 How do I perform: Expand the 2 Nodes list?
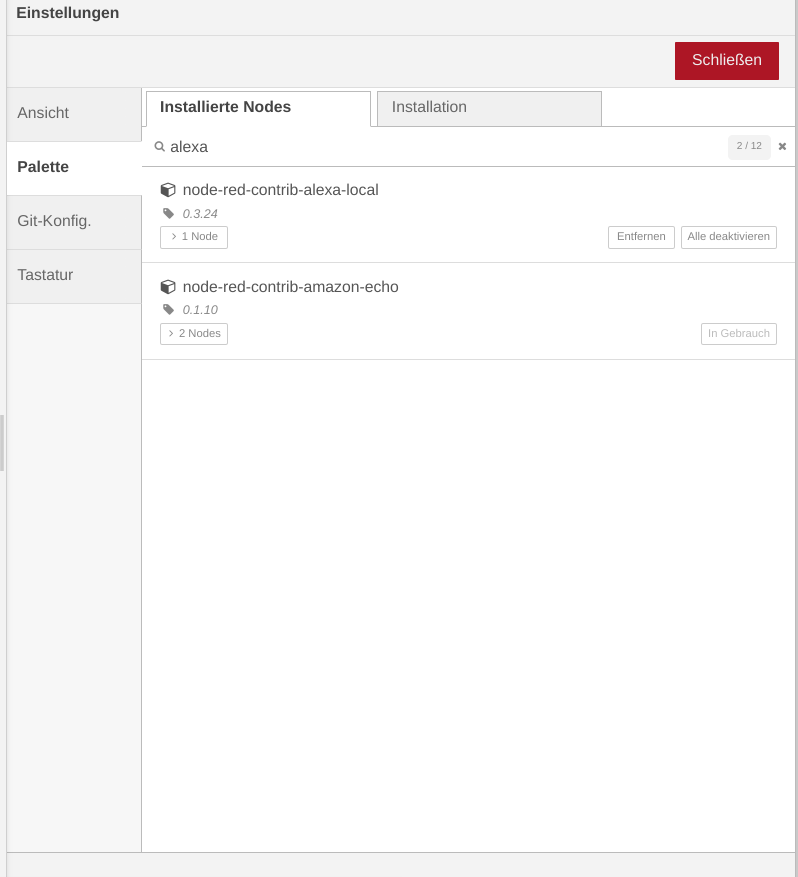point(193,334)
